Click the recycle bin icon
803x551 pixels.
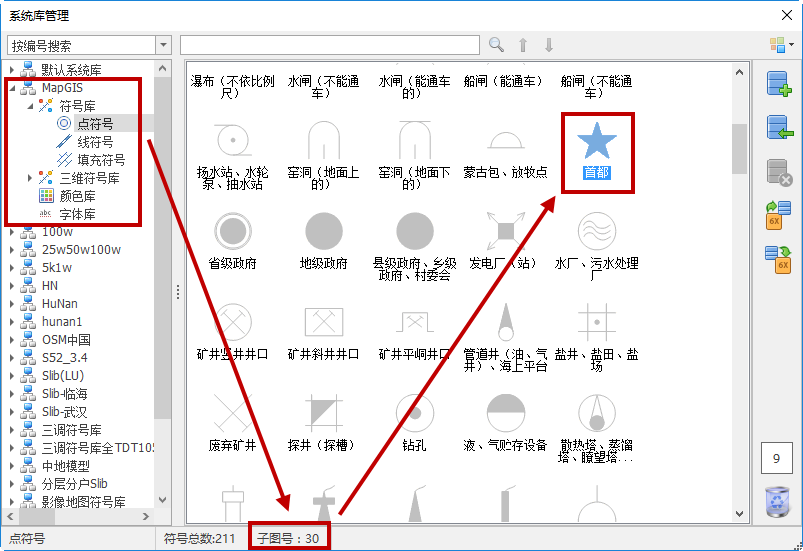(x=777, y=502)
